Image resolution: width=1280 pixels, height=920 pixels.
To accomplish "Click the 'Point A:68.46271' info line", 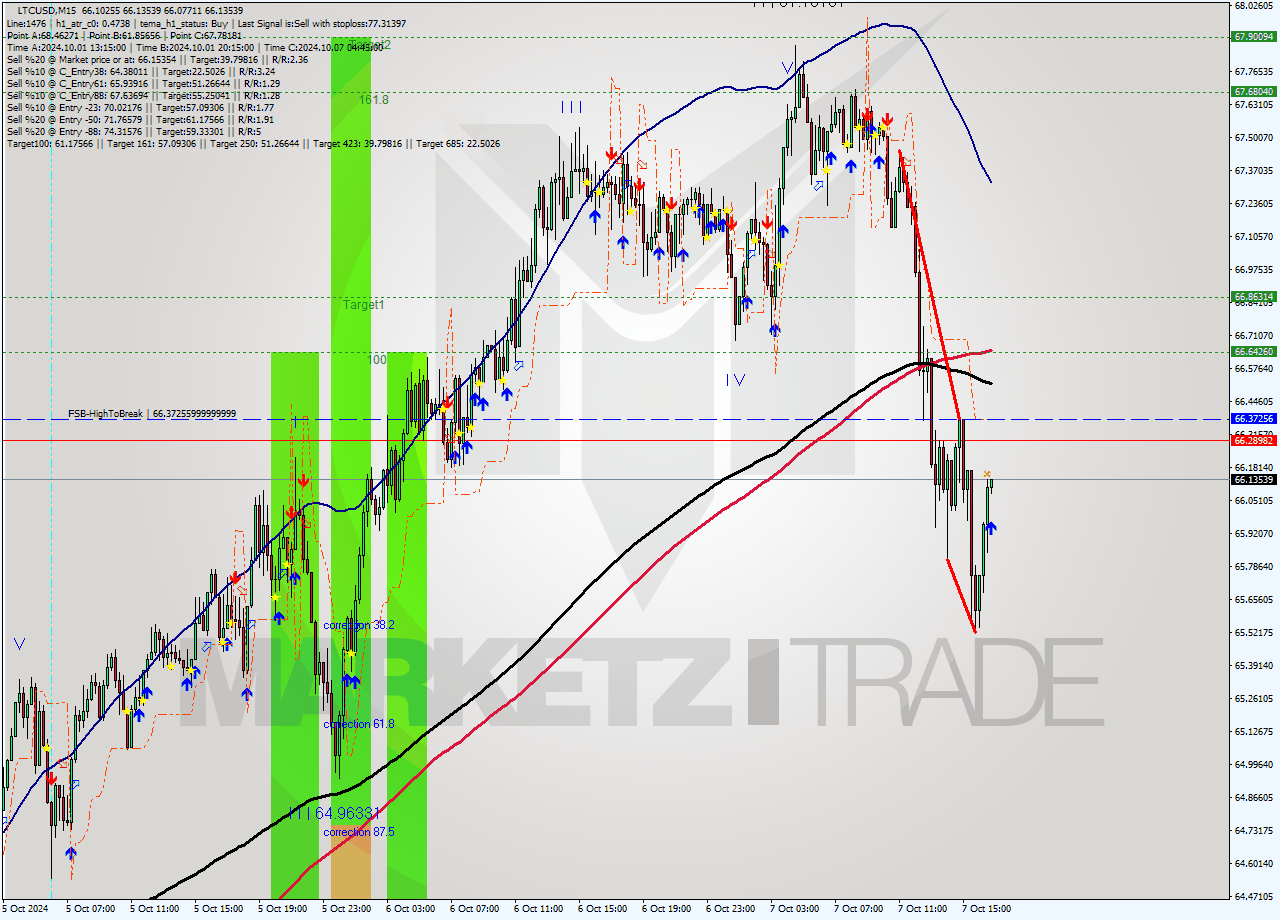I will (123, 35).
